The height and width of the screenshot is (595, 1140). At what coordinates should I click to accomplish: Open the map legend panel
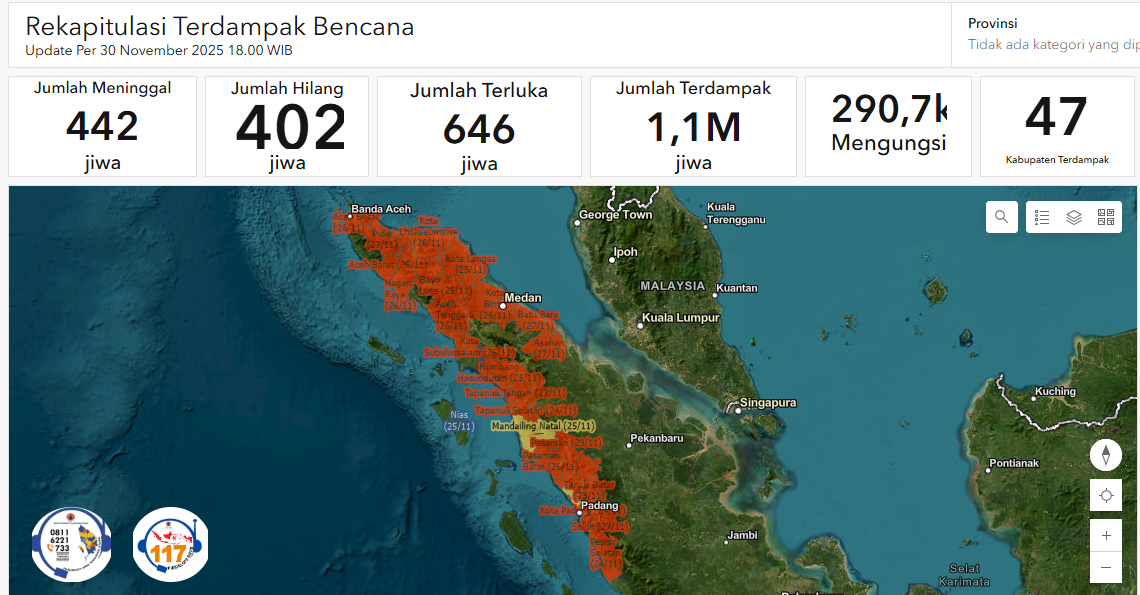pyautogui.click(x=1041, y=216)
